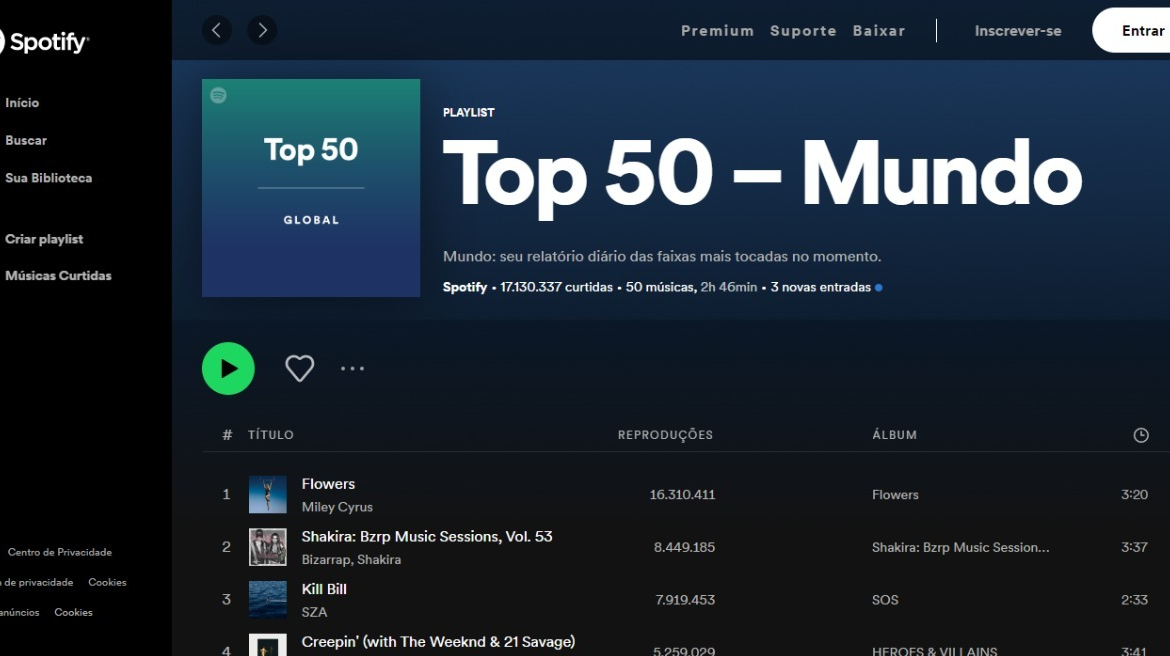Open the Suporte link
The image size is (1170, 656).
pyautogui.click(x=803, y=31)
